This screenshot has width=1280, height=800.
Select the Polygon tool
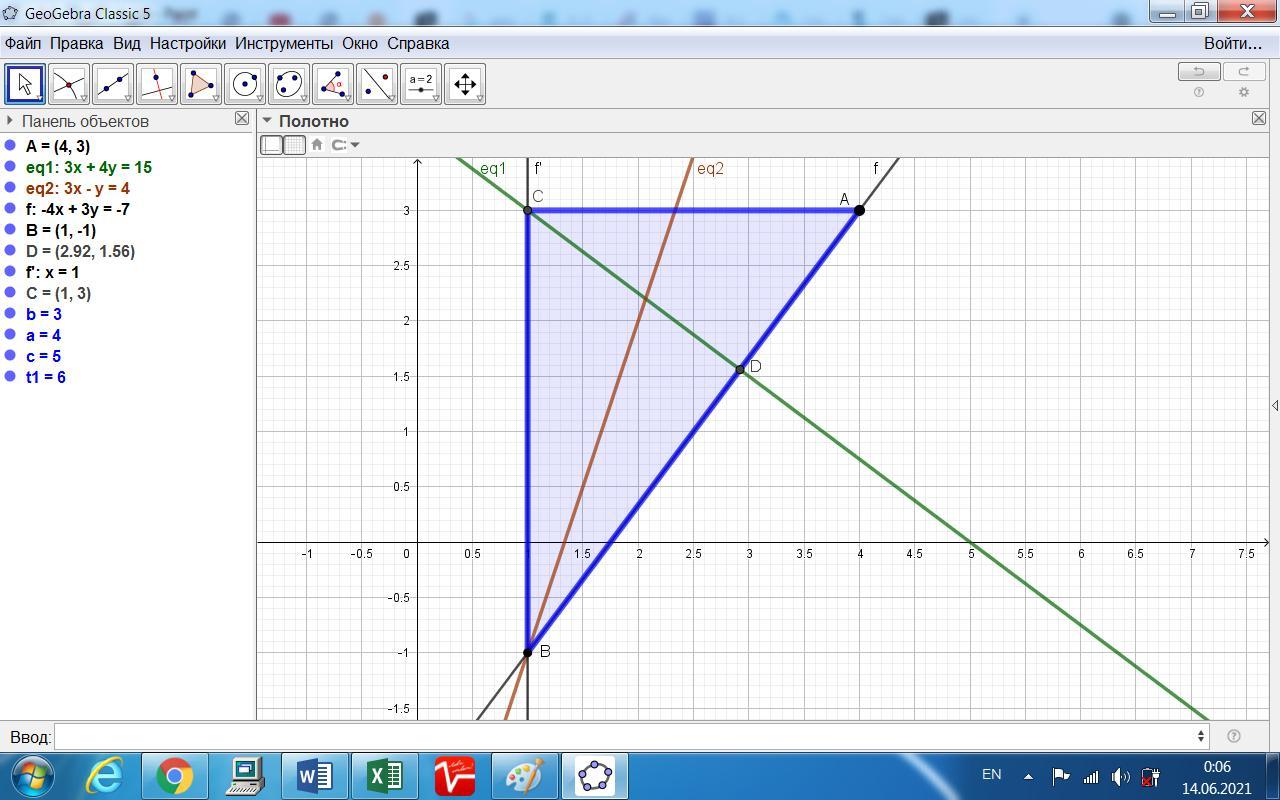201,84
